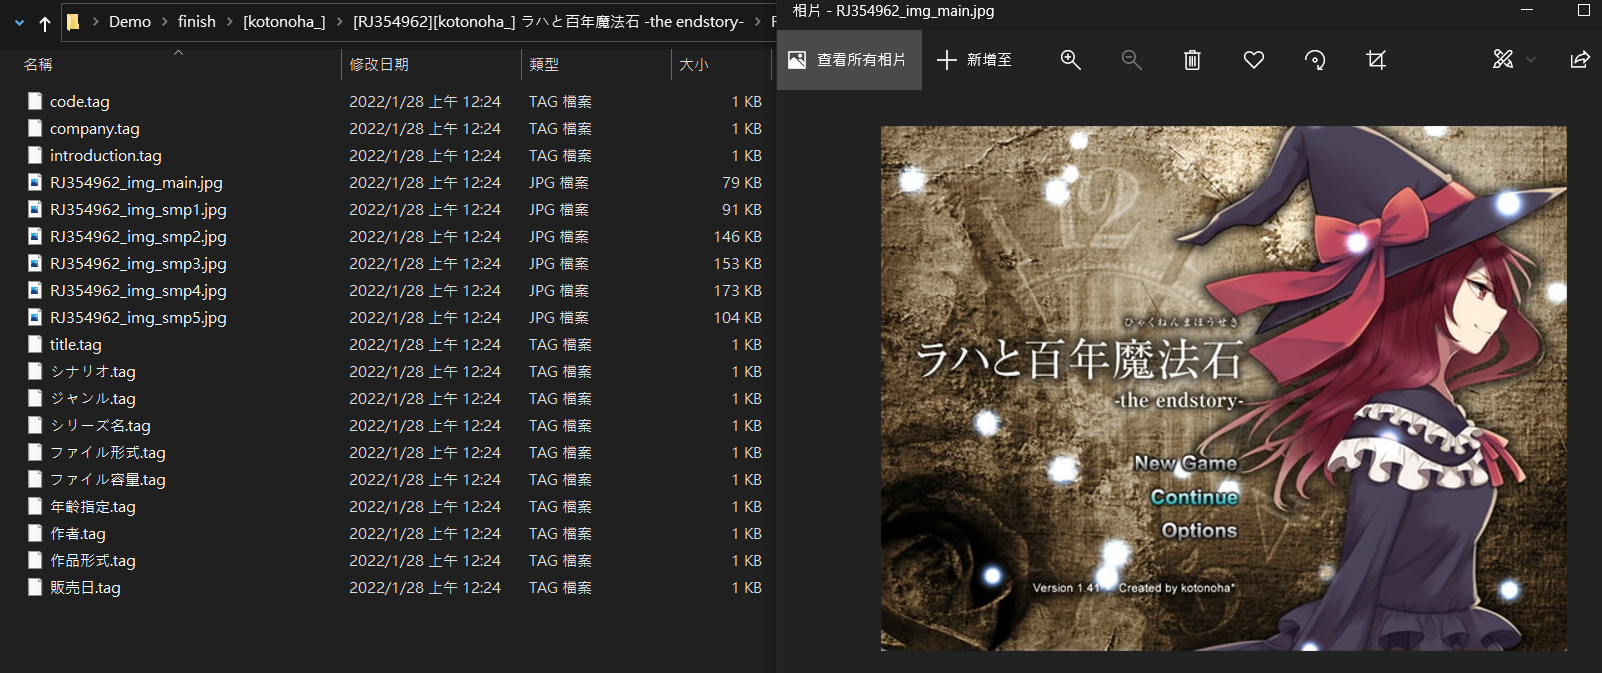The height and width of the screenshot is (673, 1602).
Task: Open the recent locations dropdown arrow in Explorer
Action: [x=19, y=22]
